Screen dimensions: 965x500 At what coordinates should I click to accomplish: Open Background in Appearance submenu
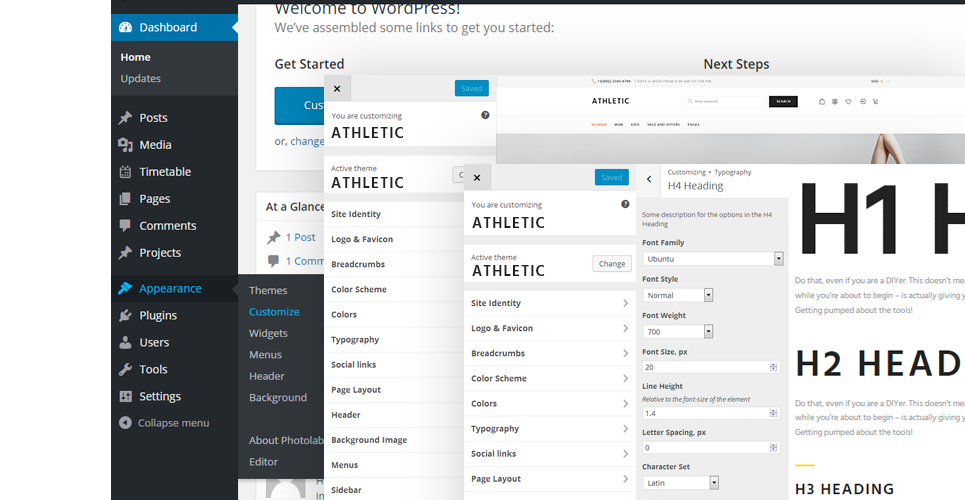(x=278, y=398)
